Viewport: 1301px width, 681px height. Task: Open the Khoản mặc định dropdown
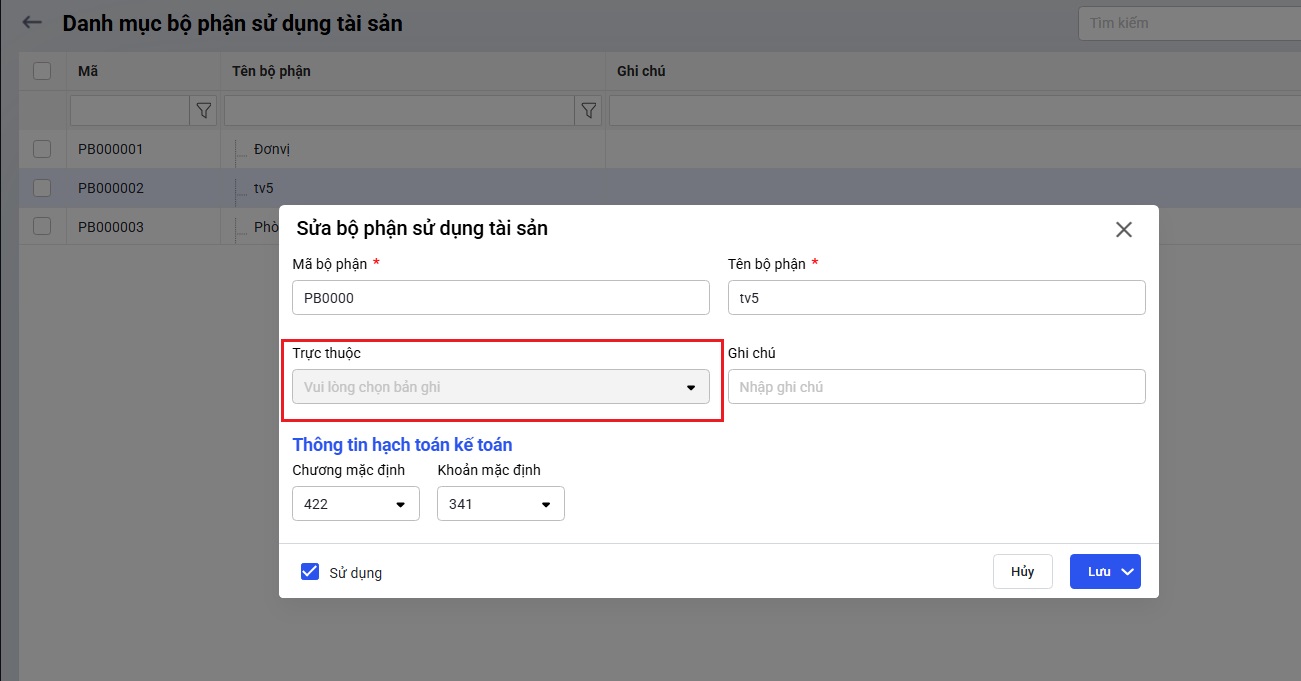(x=501, y=504)
